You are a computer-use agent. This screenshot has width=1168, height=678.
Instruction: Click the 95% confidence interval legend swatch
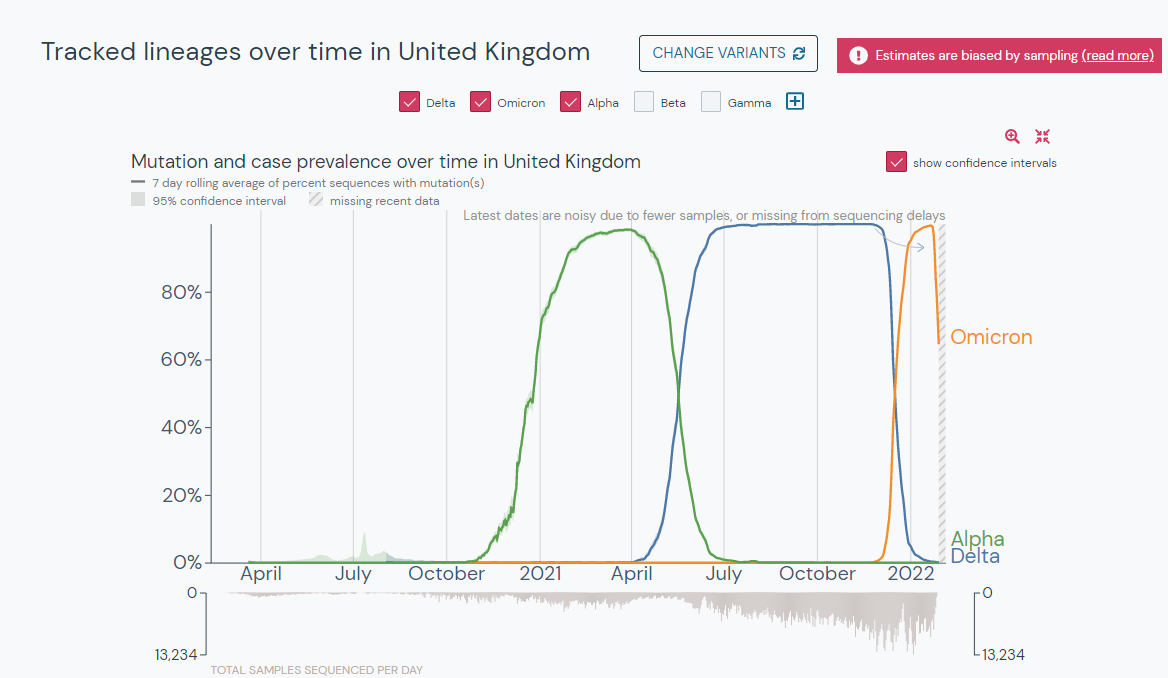click(138, 200)
